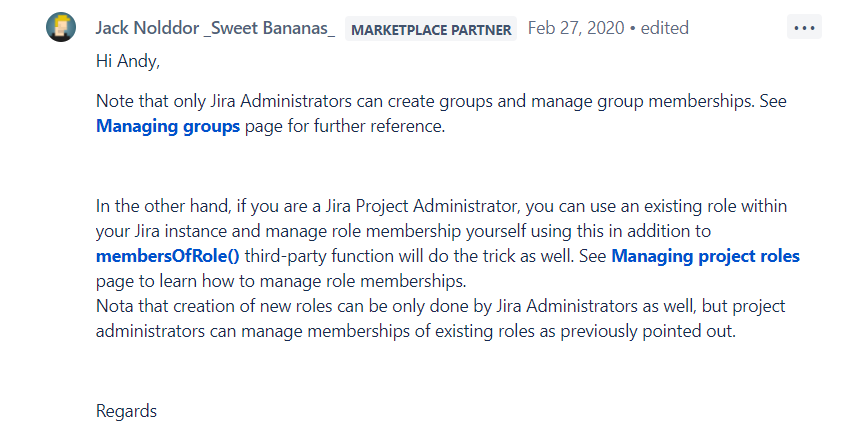This screenshot has width=861, height=435.
Task: Open the Managing groups link
Action: [x=168, y=126]
